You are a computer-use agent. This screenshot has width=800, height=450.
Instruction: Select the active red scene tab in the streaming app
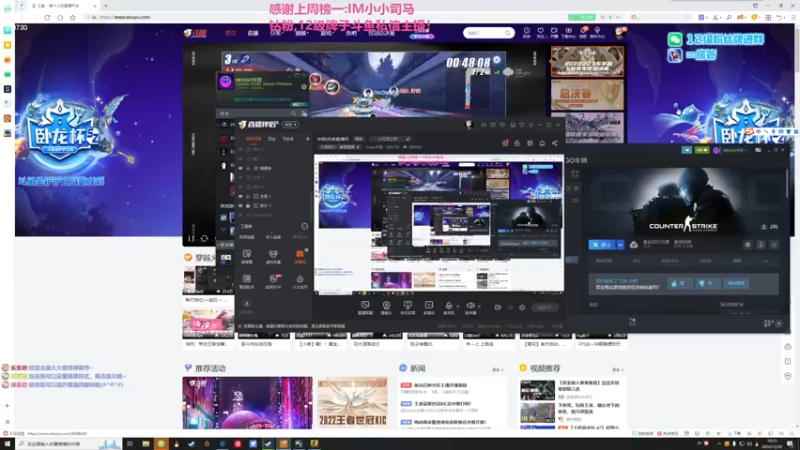[254, 139]
